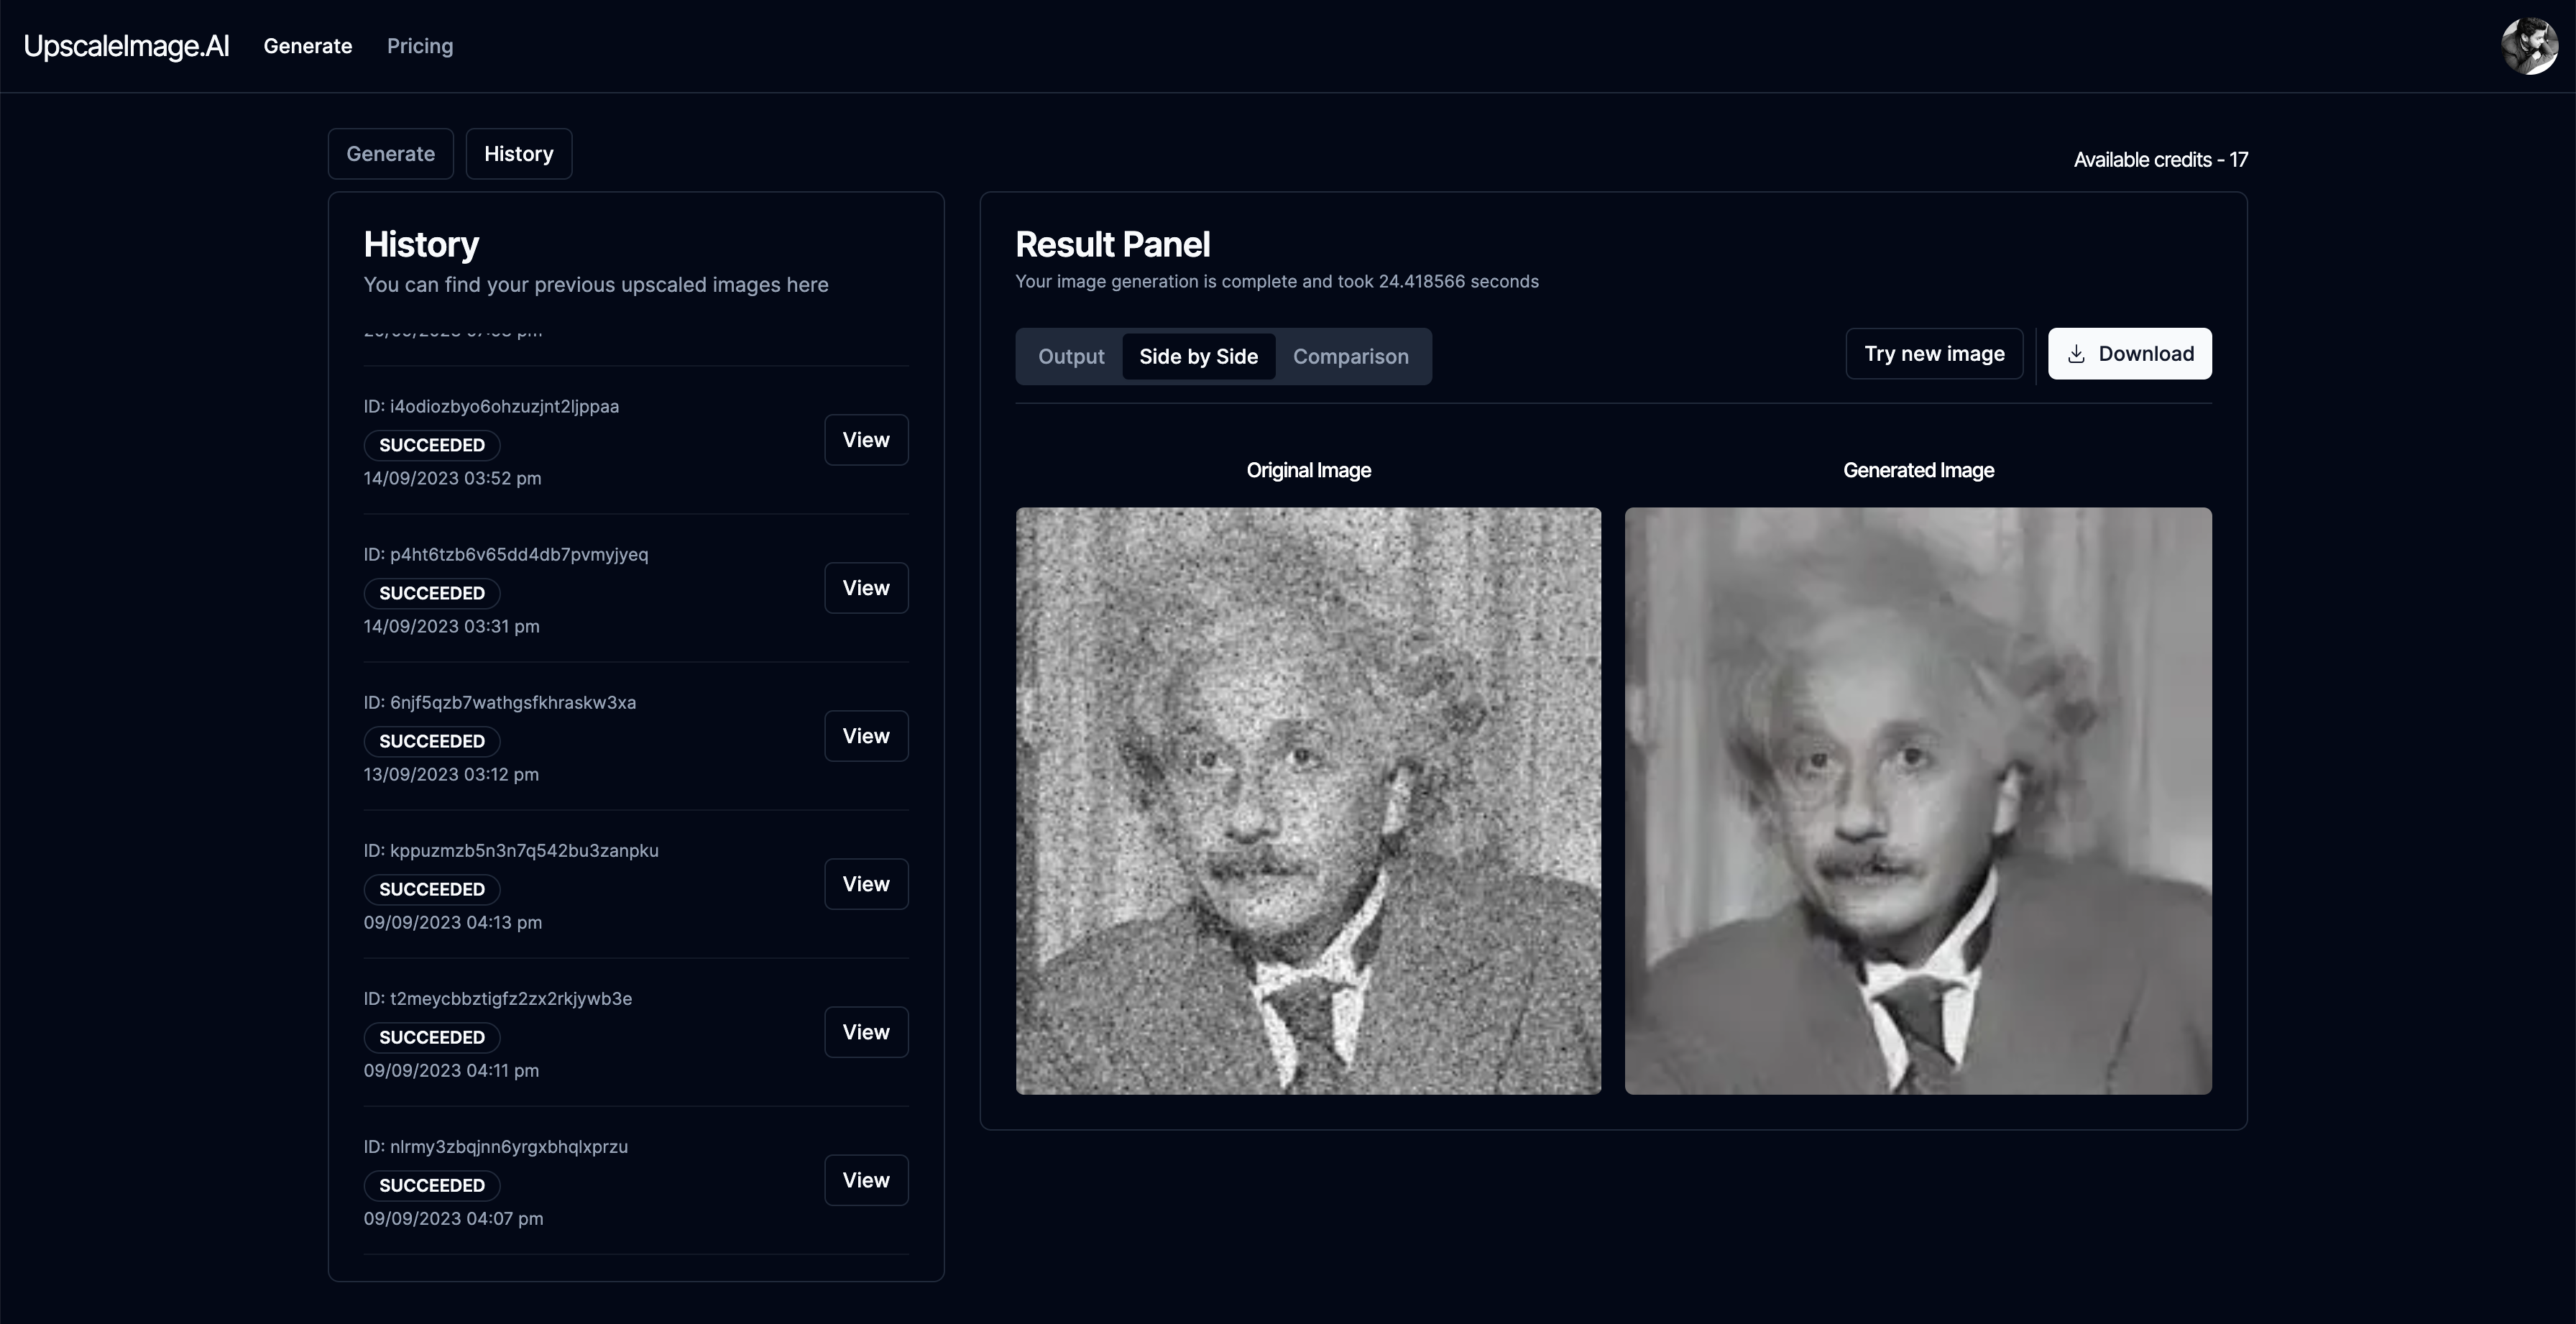Screen dimensions: 2576x1324
Task: View the entry from 14/09/2023 03:31 pm
Action: click(x=865, y=588)
